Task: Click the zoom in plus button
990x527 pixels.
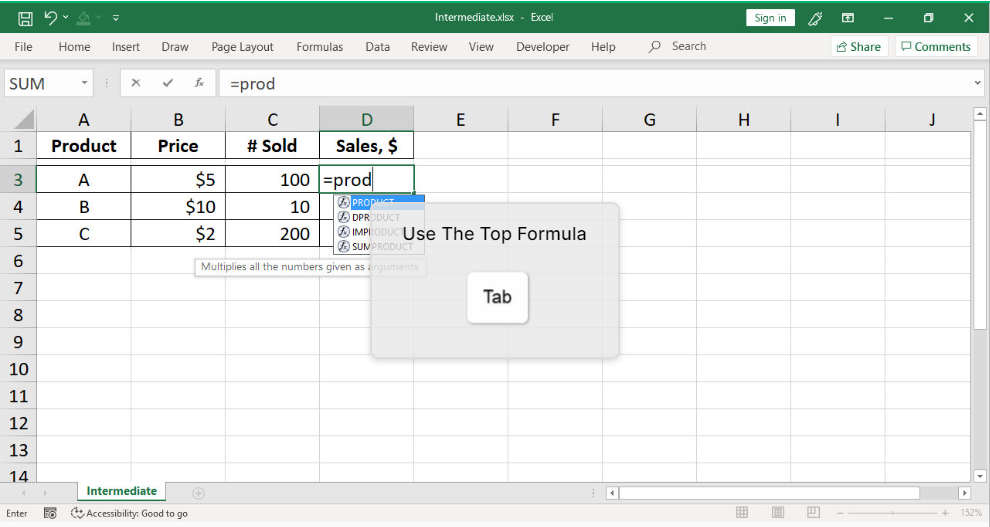Action: [945, 513]
